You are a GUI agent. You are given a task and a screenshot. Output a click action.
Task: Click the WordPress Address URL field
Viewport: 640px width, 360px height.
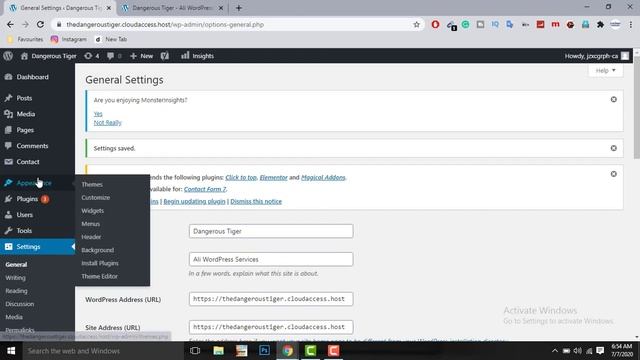[x=271, y=299]
